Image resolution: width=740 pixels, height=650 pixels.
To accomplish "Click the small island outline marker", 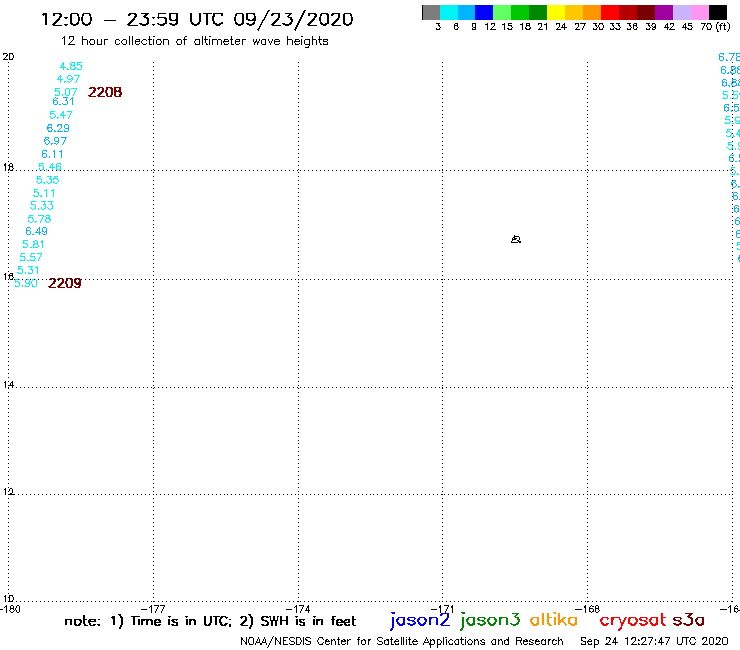I will (516, 239).
